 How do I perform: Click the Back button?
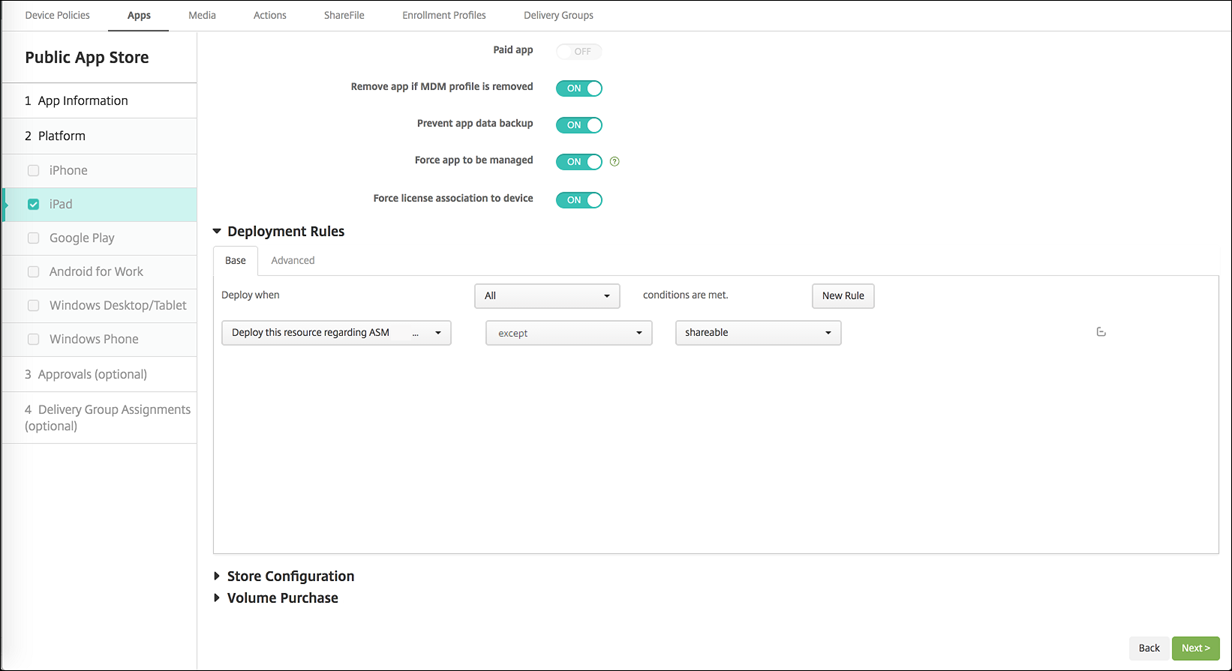point(1149,648)
